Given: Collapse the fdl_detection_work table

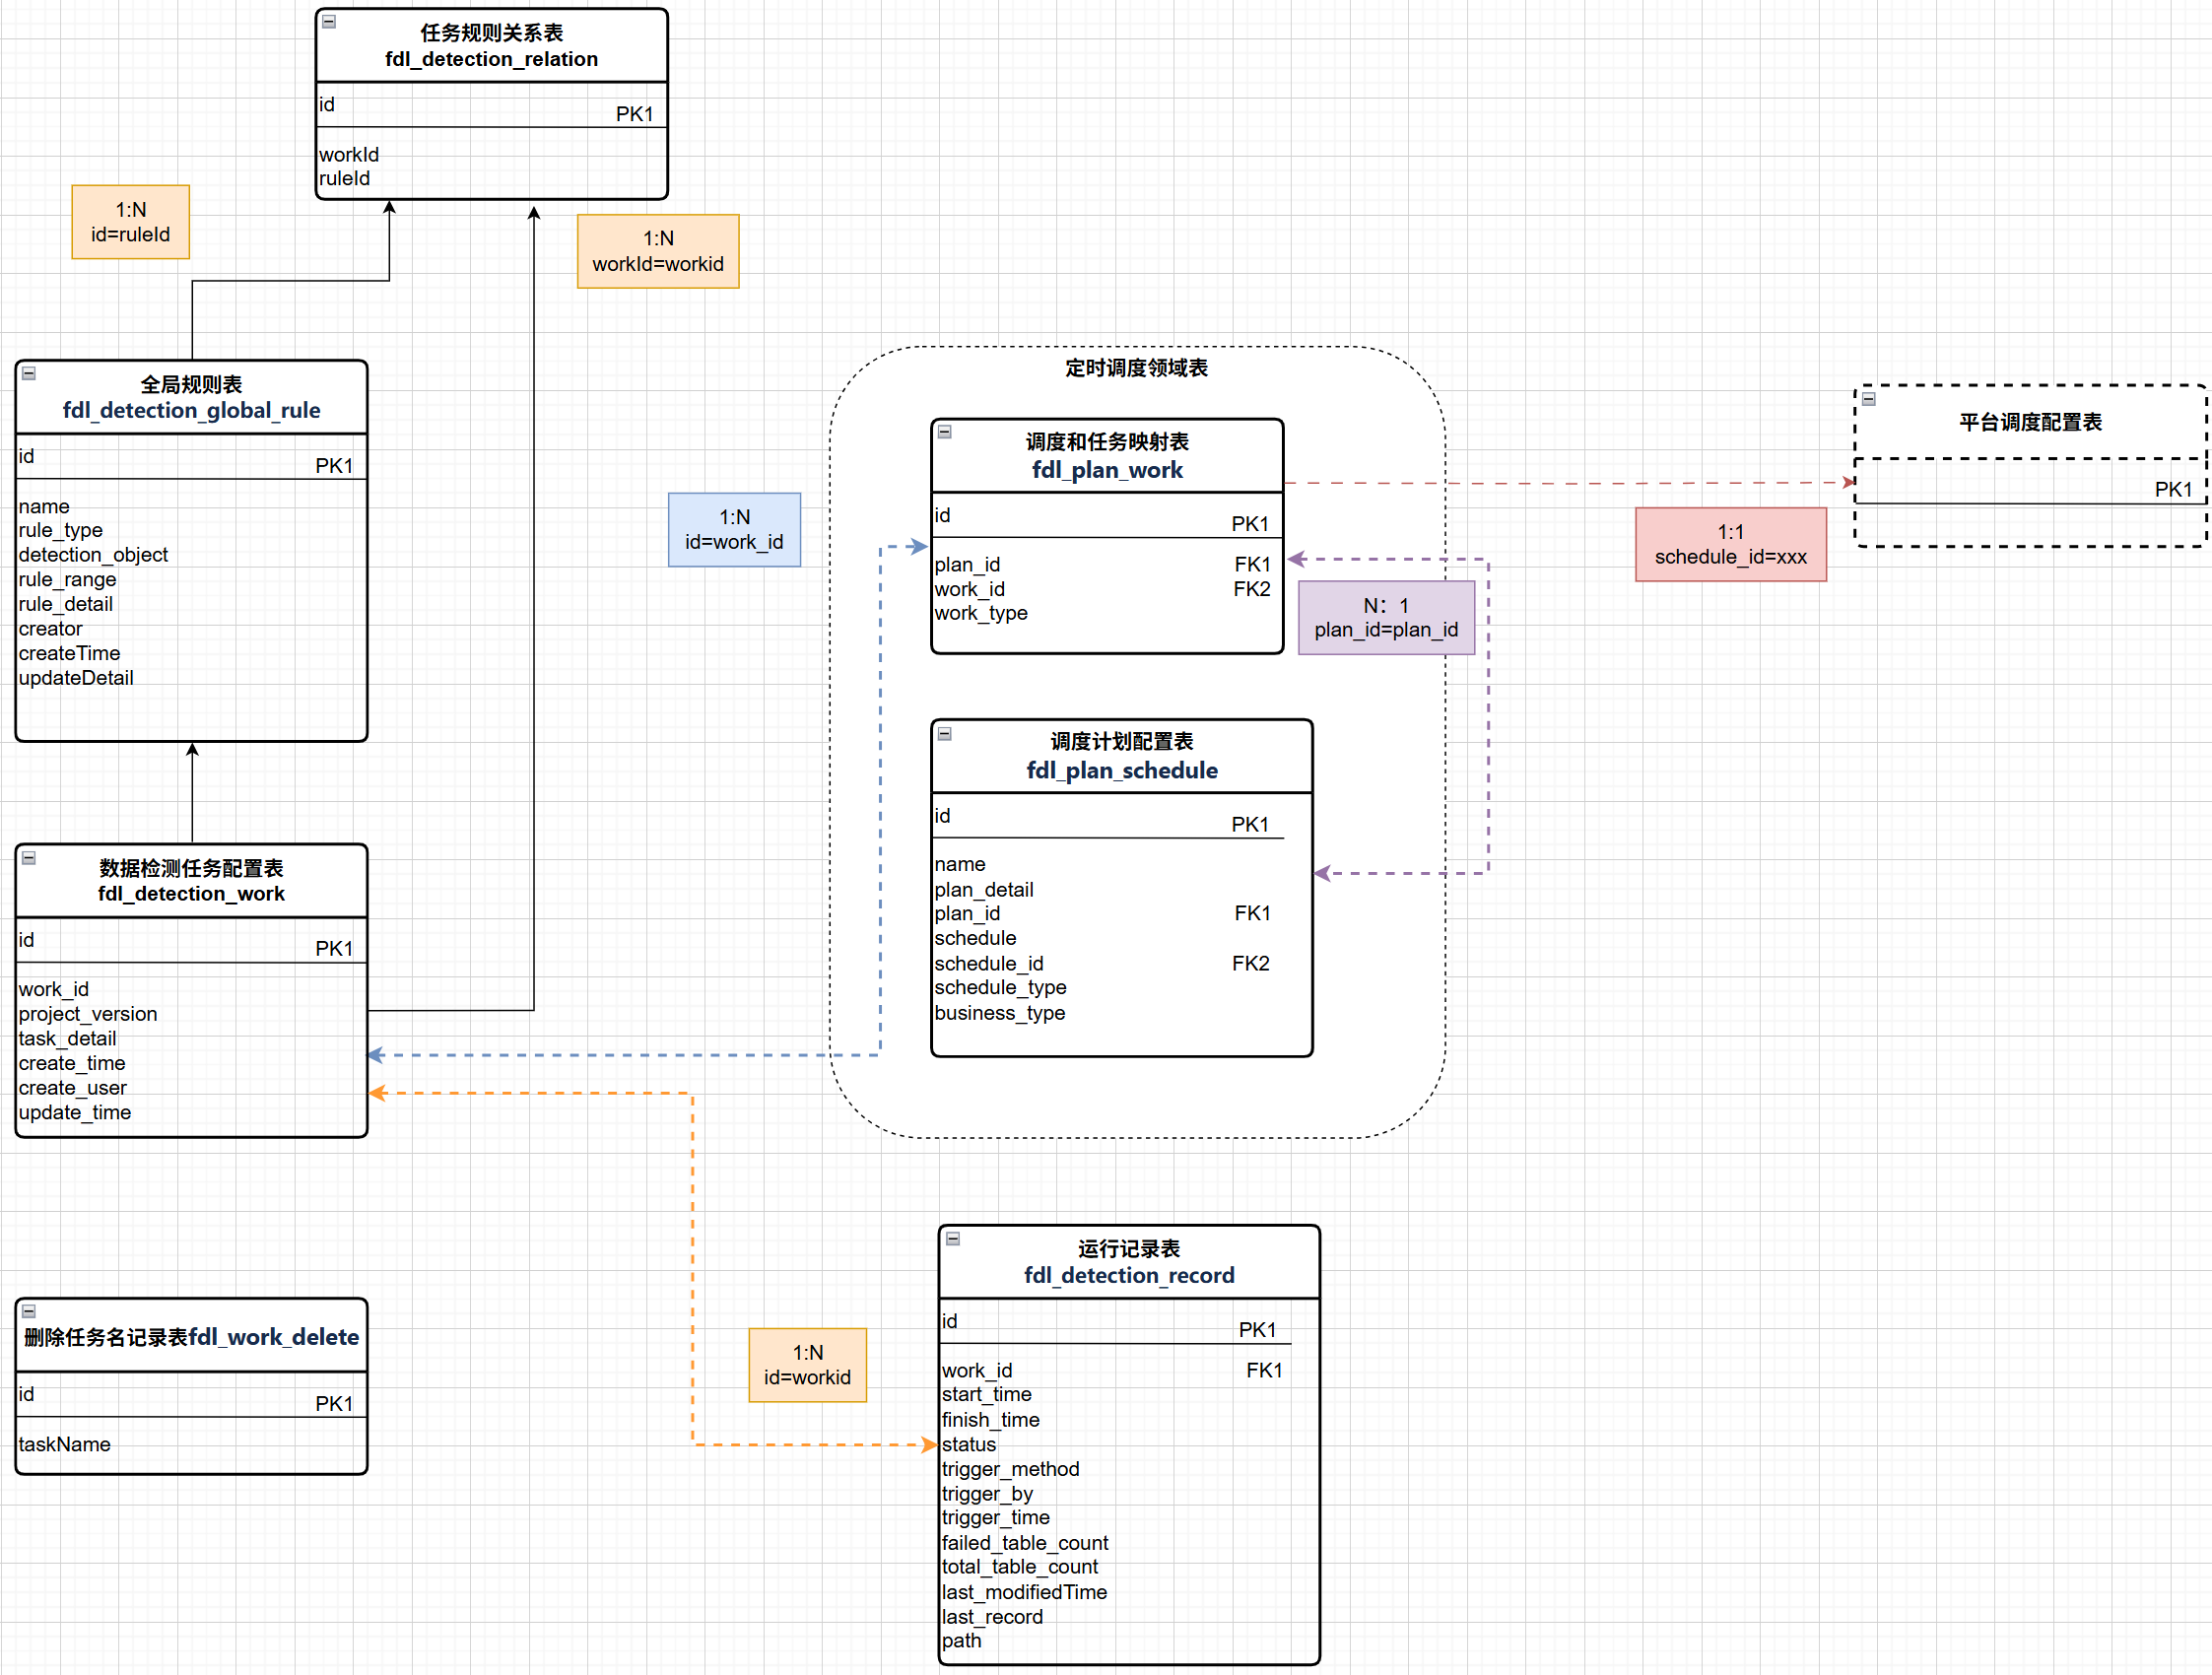Looking at the screenshot, I should (29, 858).
